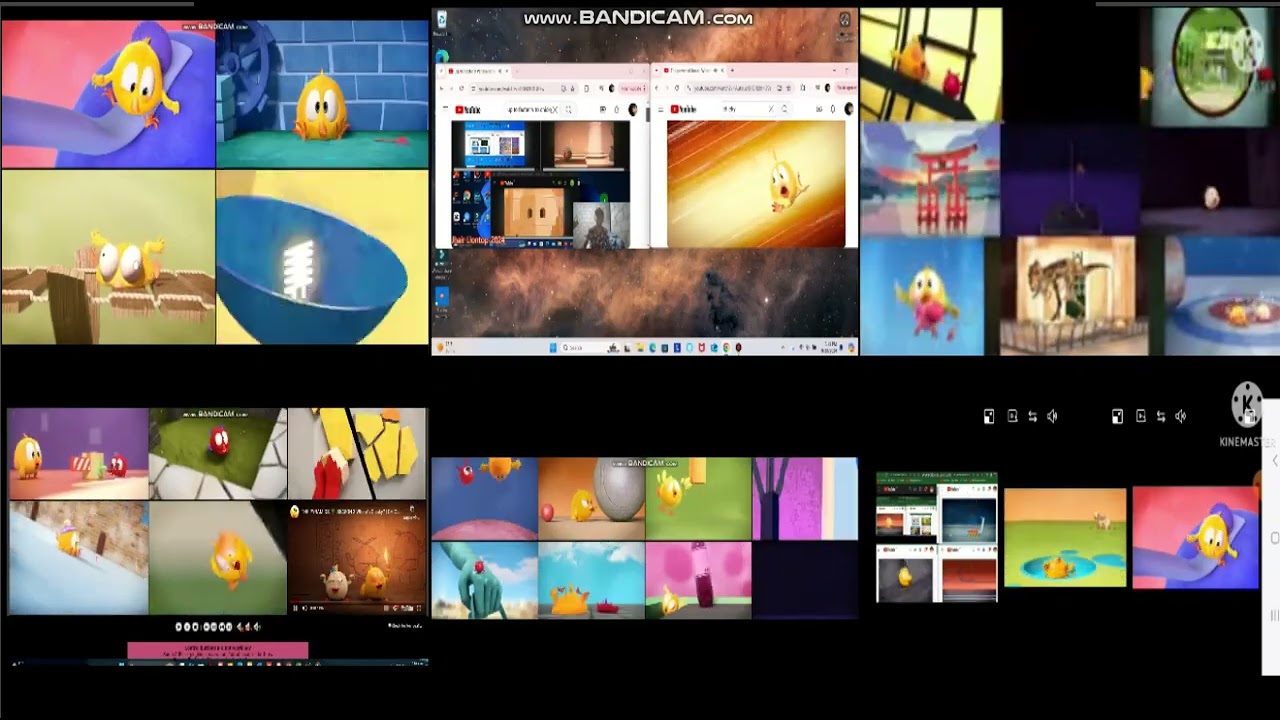Click play/pause on embedded candle-scene YouTube player

295,608
